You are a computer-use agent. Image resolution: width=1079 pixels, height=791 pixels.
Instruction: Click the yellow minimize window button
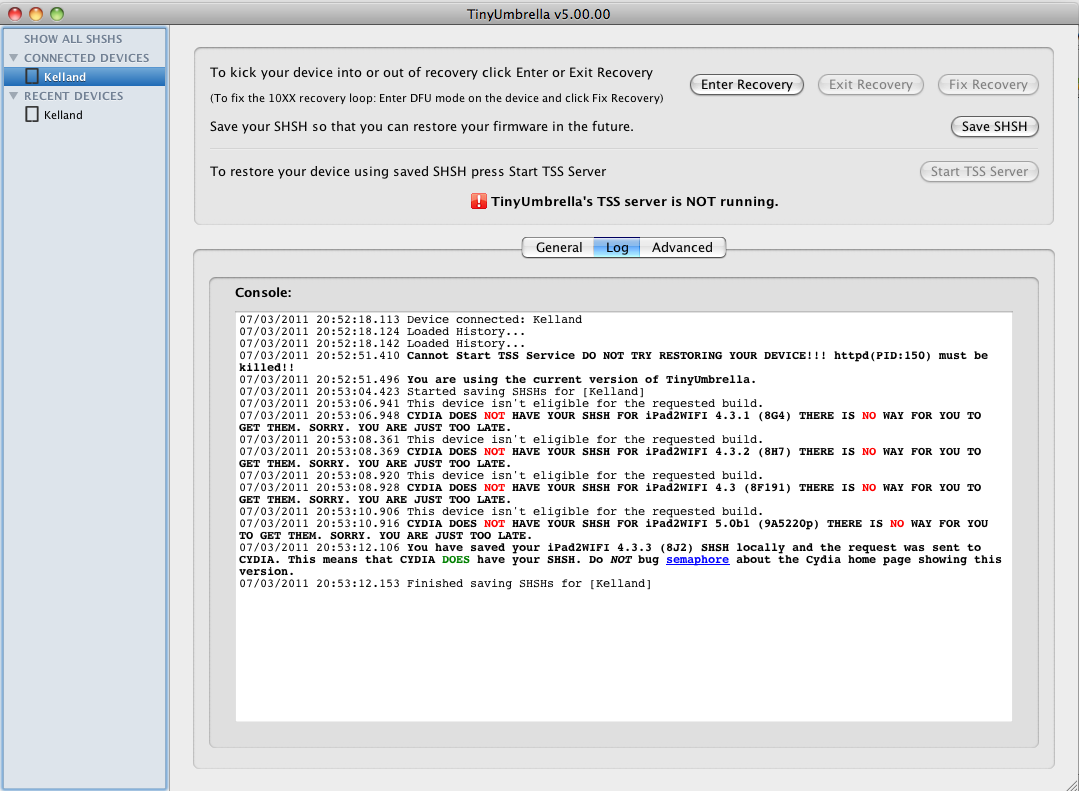pyautogui.click(x=36, y=14)
